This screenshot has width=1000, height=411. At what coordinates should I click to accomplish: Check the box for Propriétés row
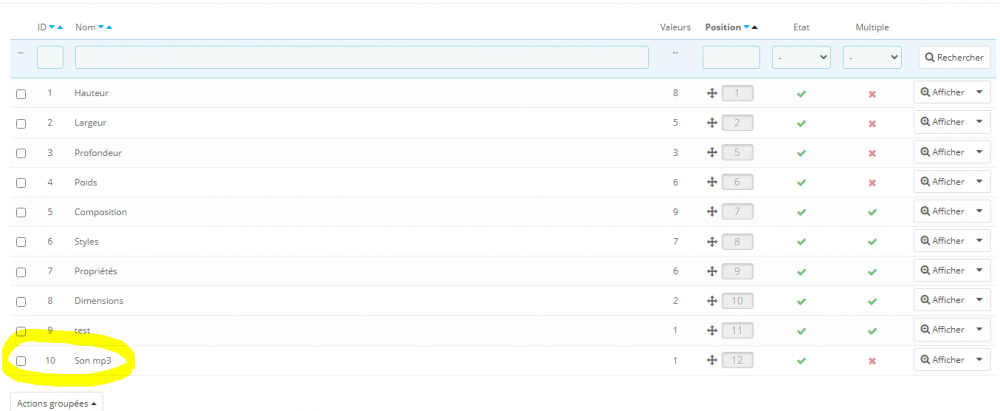[x=21, y=272]
